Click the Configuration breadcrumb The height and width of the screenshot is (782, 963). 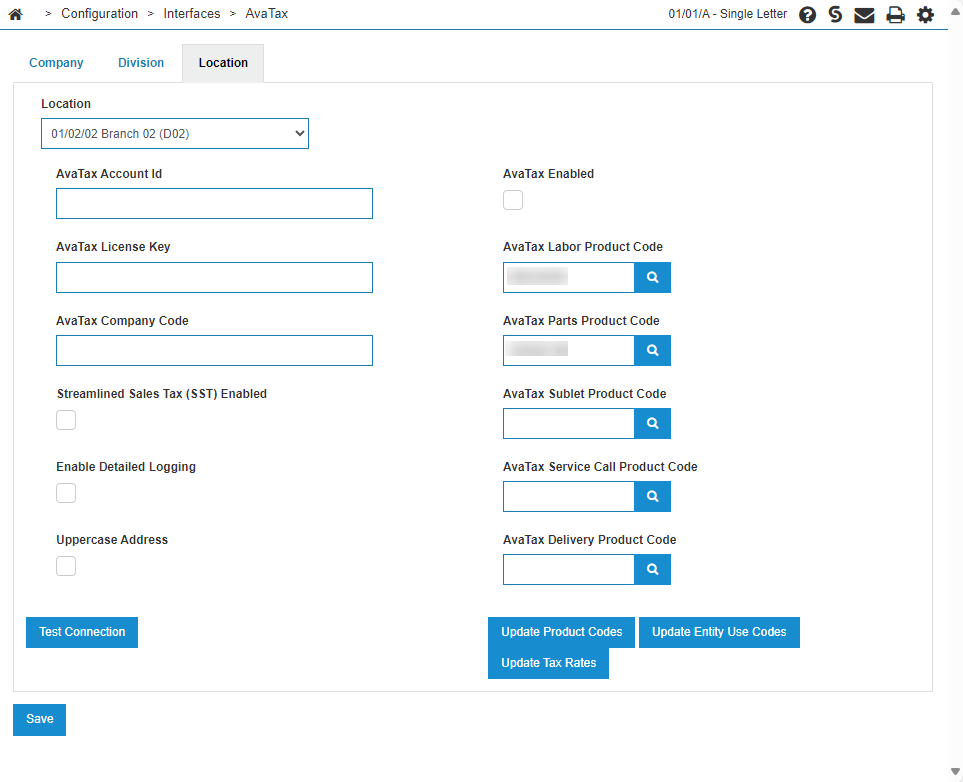tap(99, 14)
